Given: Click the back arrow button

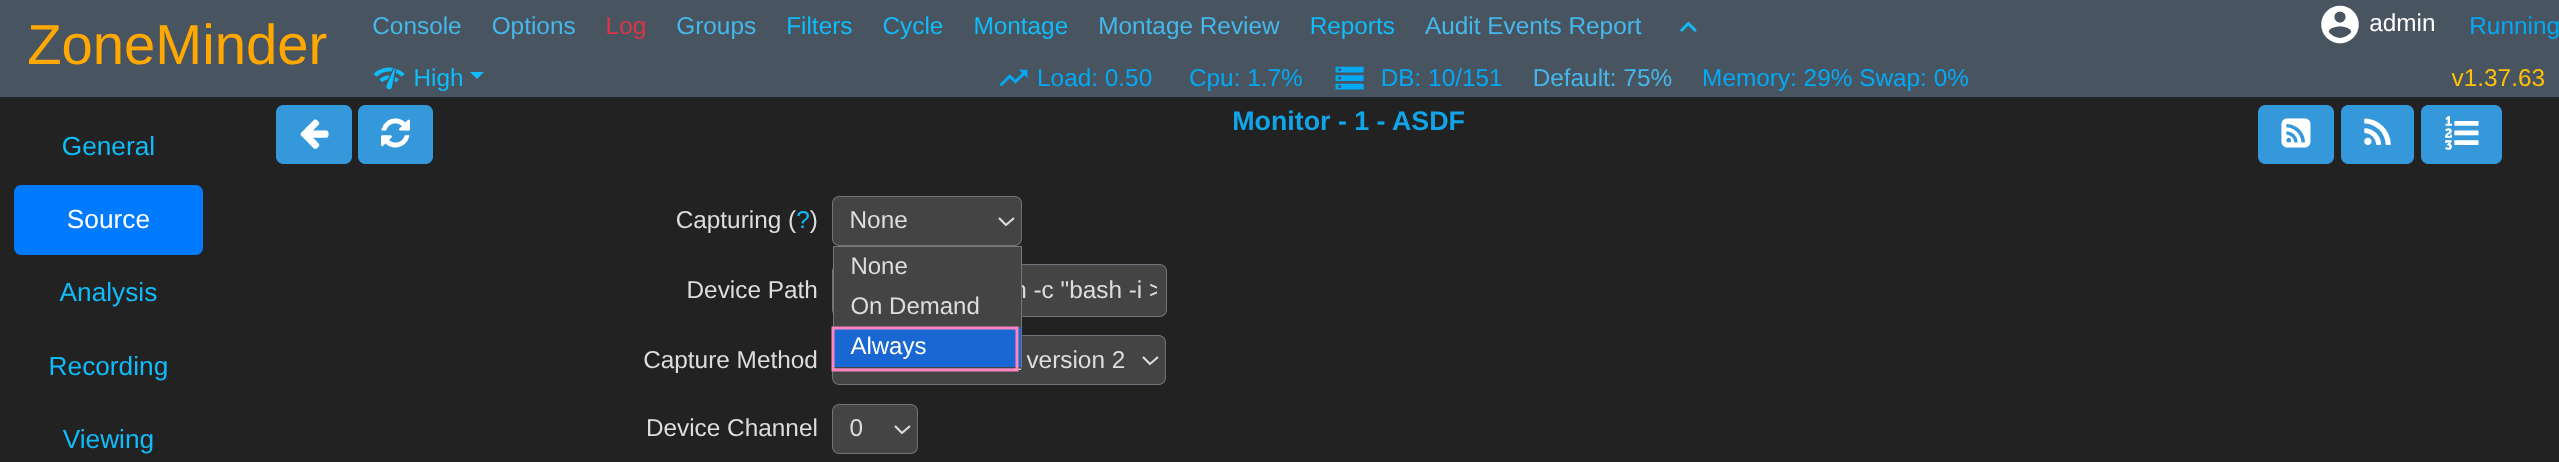Looking at the screenshot, I should tap(313, 134).
